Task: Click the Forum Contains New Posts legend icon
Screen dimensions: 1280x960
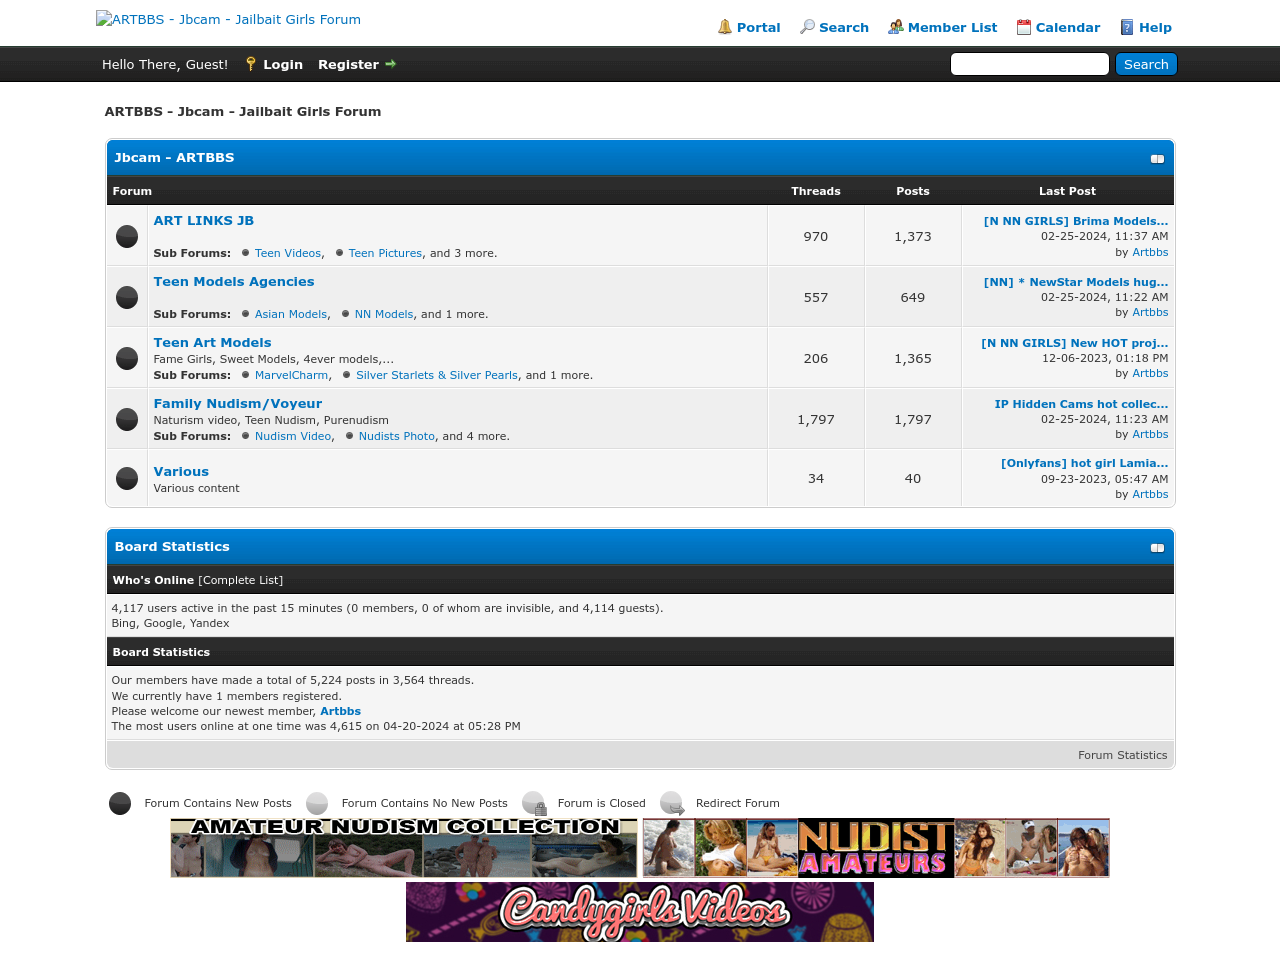Action: coord(119,803)
